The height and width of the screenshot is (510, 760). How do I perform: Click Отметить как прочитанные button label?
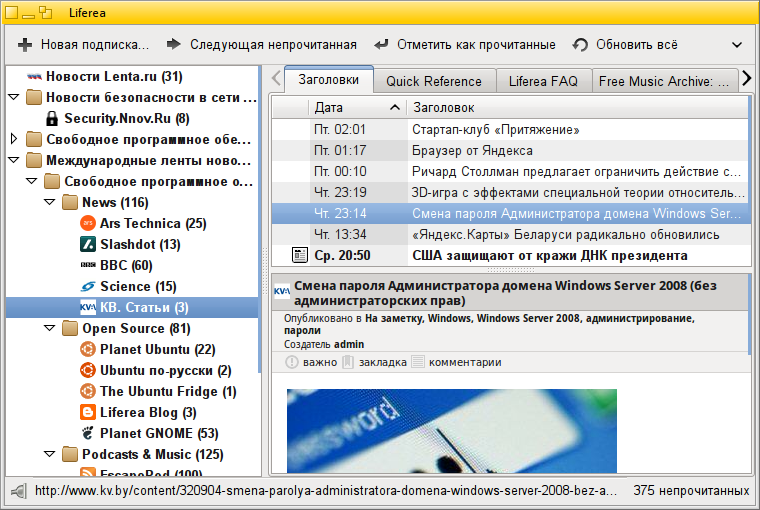pyautogui.click(x=476, y=45)
